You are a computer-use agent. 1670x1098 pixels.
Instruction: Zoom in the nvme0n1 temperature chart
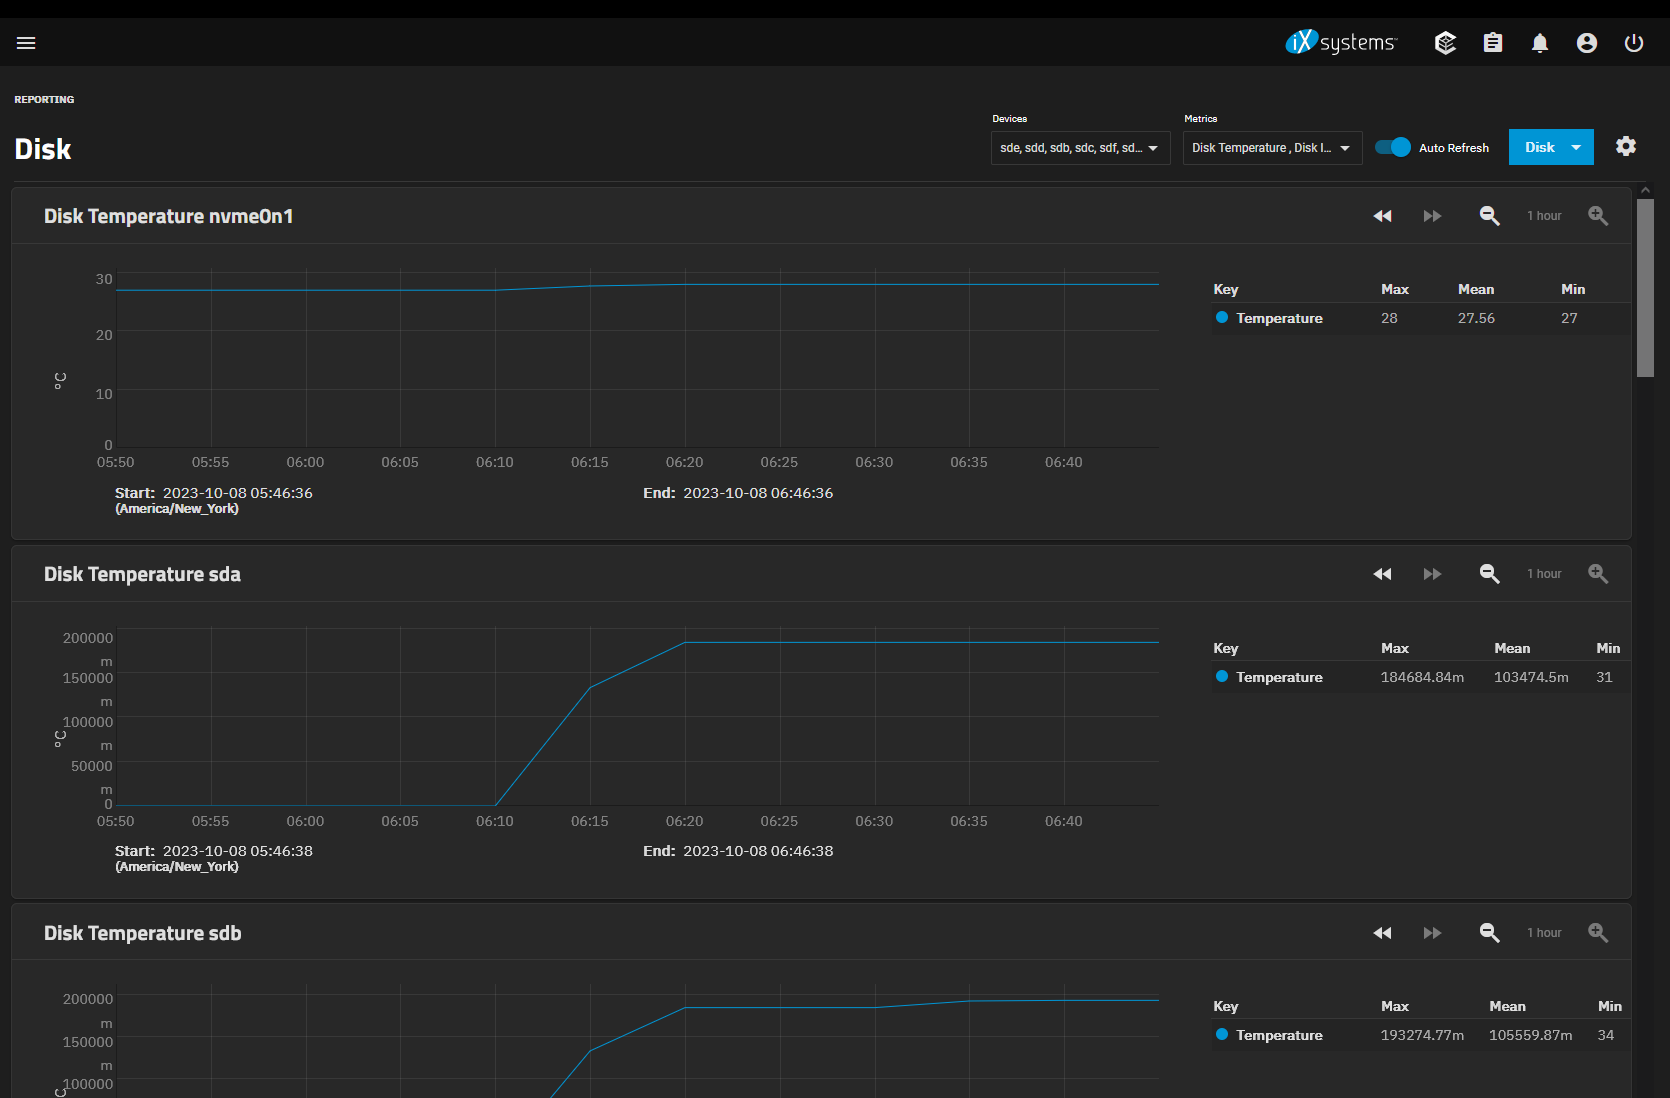point(1598,216)
